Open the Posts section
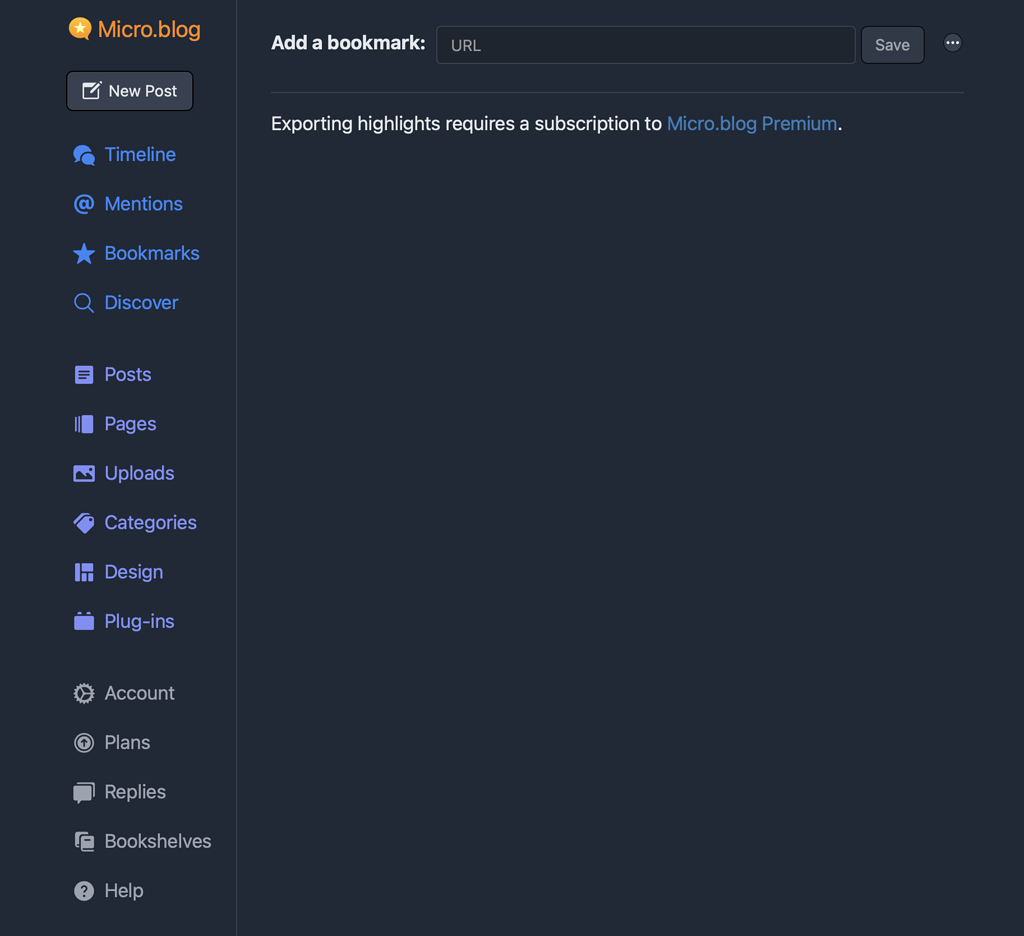Screen dimensions: 1024x936 pos(127,374)
